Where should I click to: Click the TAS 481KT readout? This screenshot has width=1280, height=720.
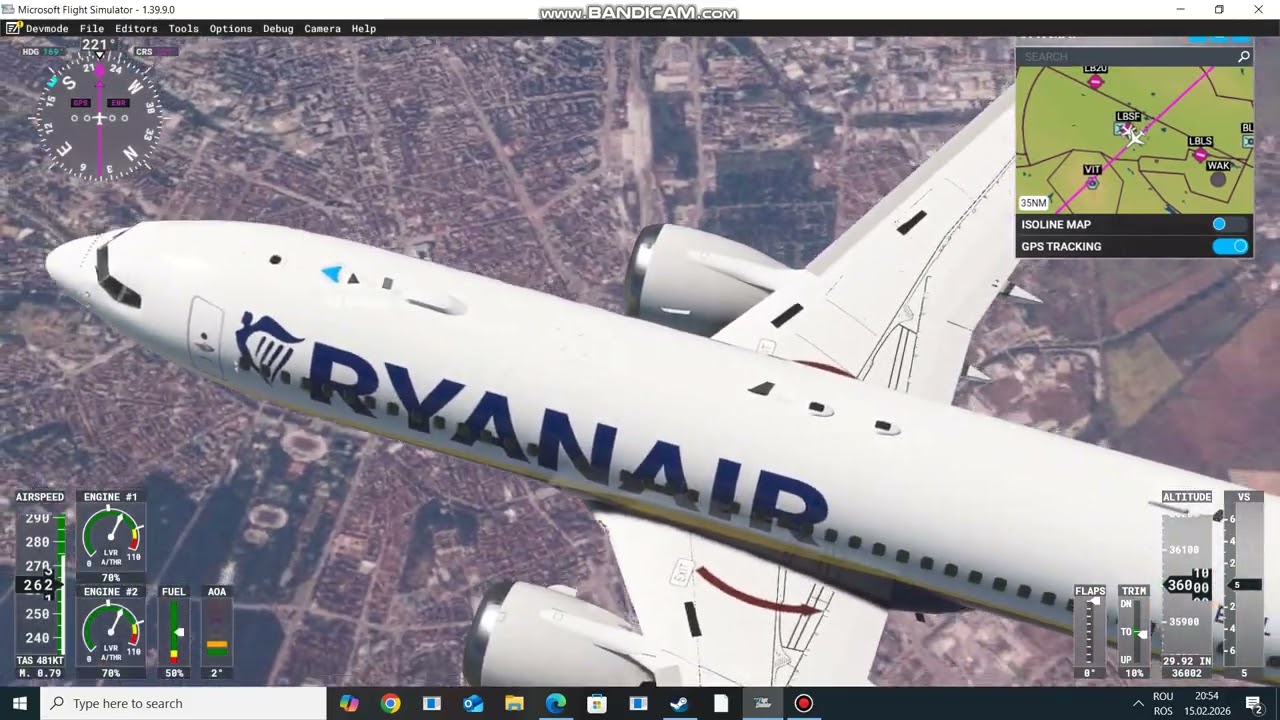click(40, 661)
